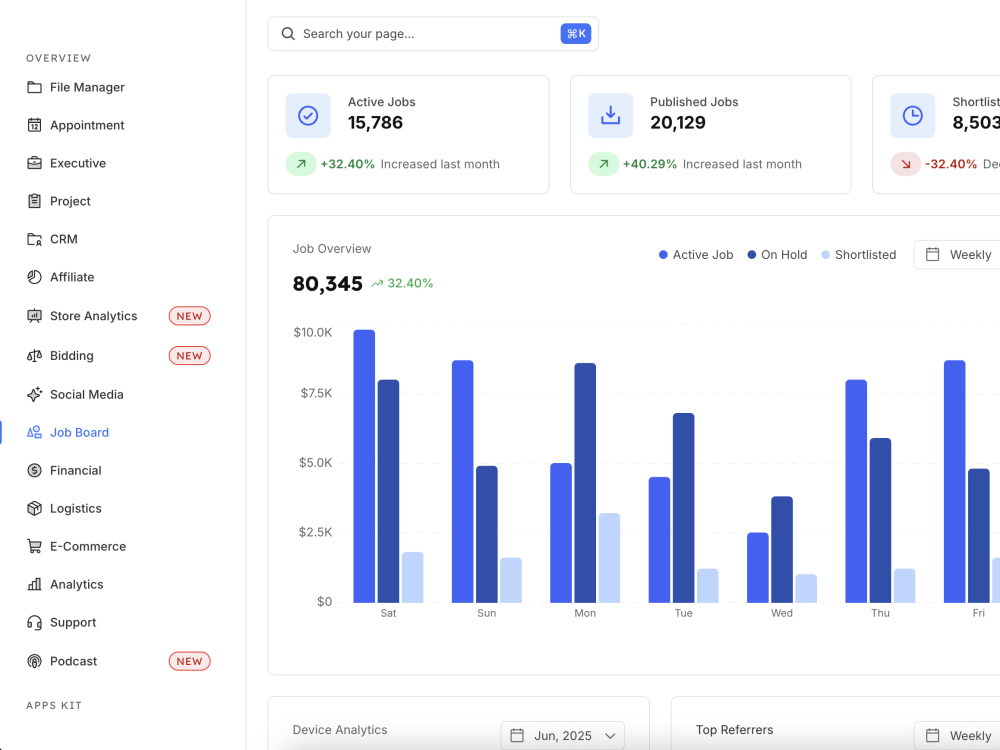Click the Social Media sparkle icon

tap(34, 394)
